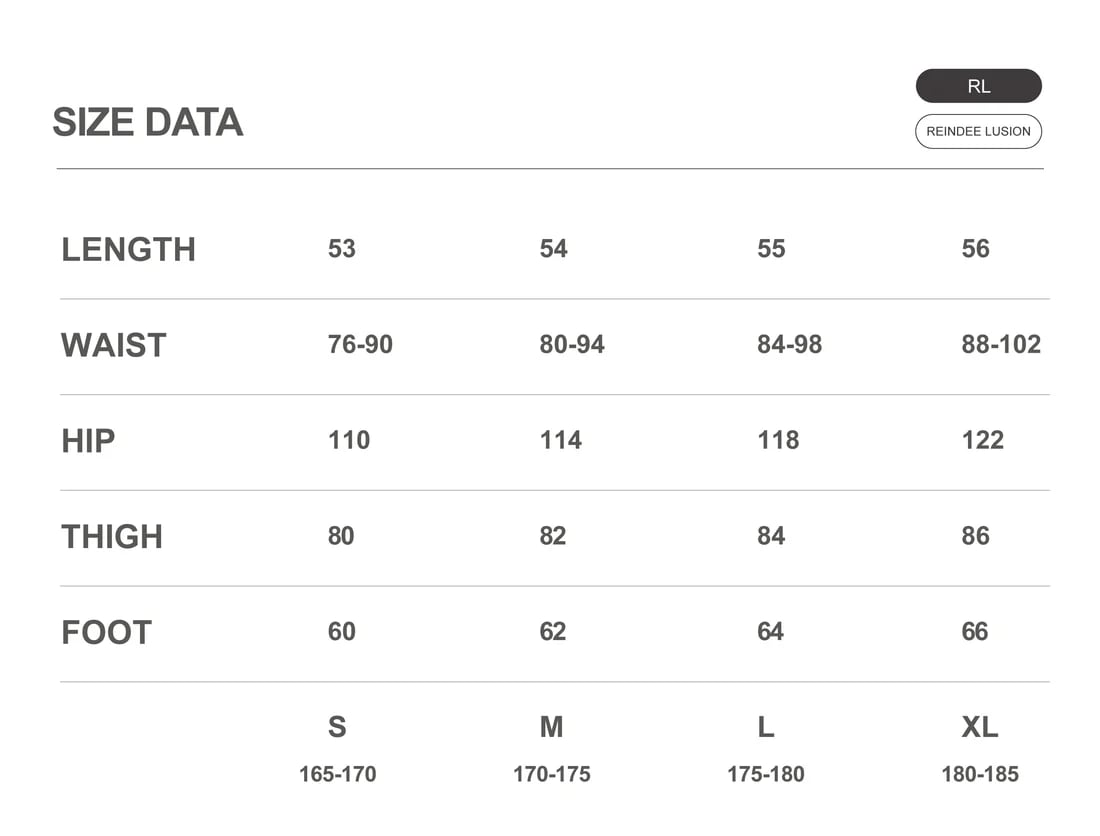Click the 180-185 height range
Screen dimensions: 1100x836
tap(979, 774)
